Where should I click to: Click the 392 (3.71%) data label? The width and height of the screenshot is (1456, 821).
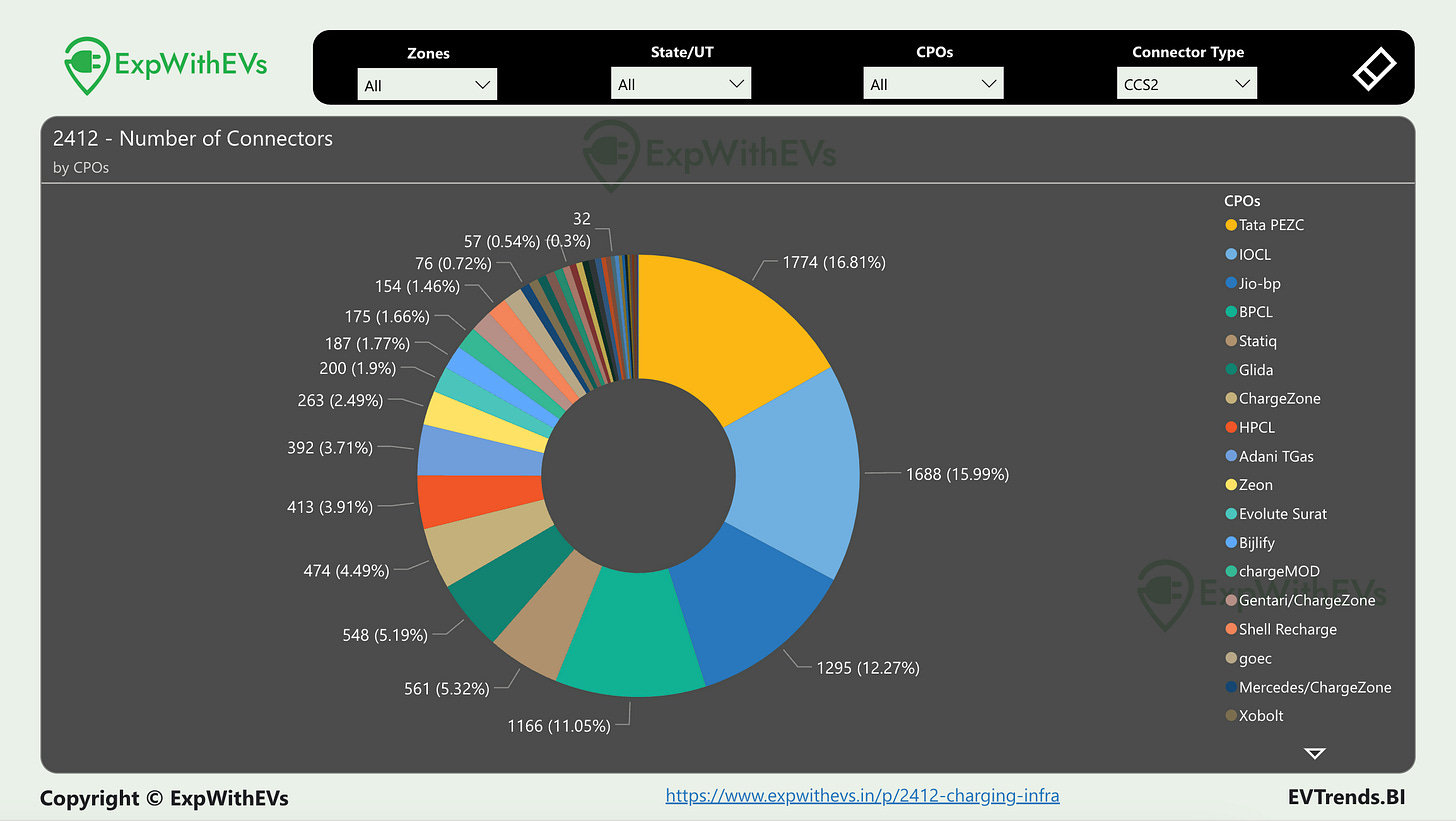[x=330, y=447]
